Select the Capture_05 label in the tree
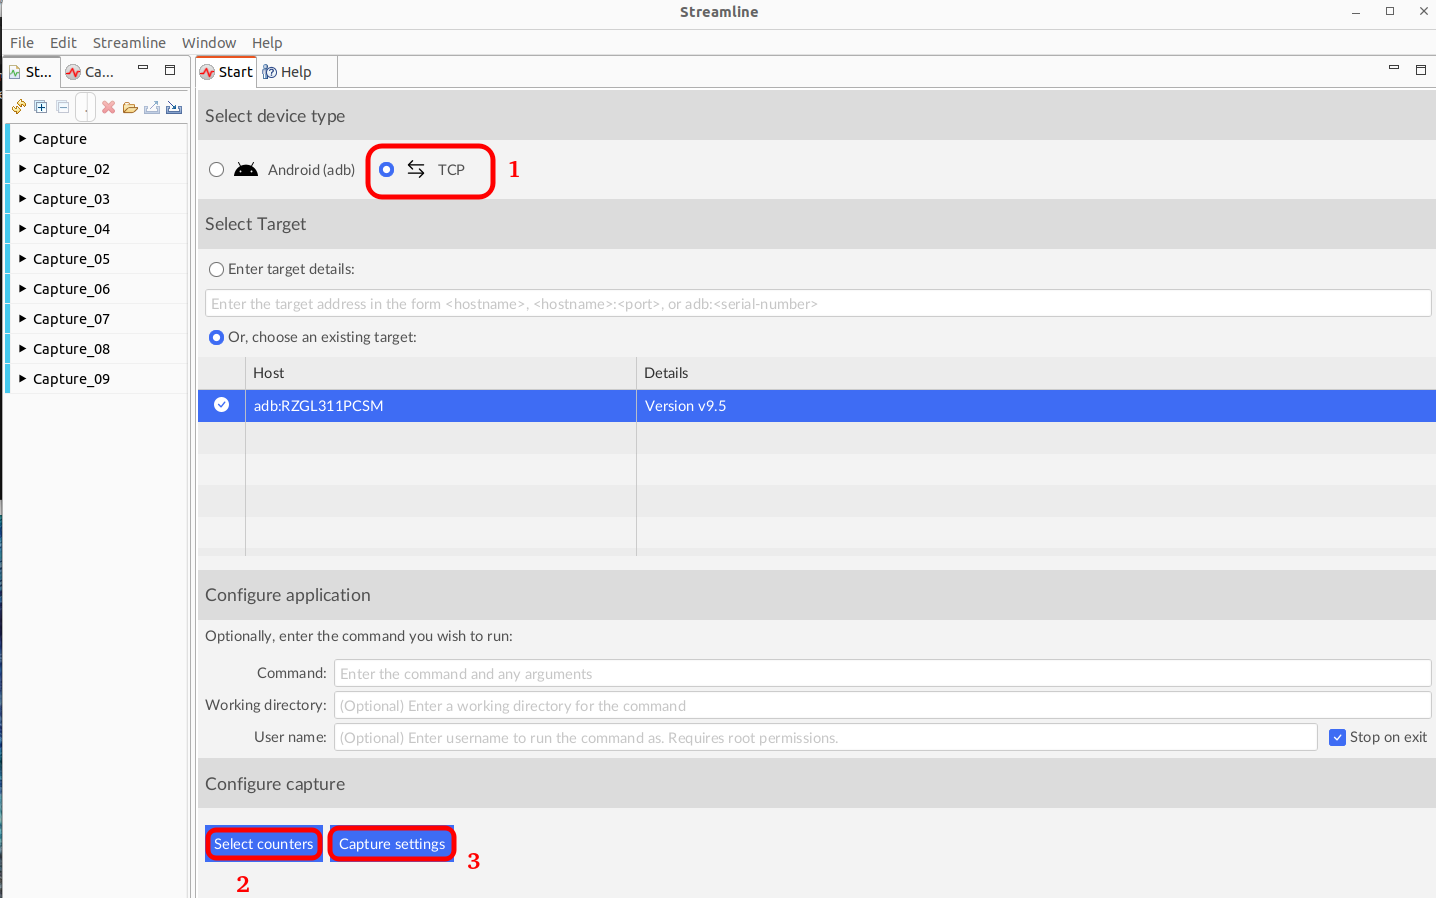Viewport: 1436px width, 898px height. (71, 259)
